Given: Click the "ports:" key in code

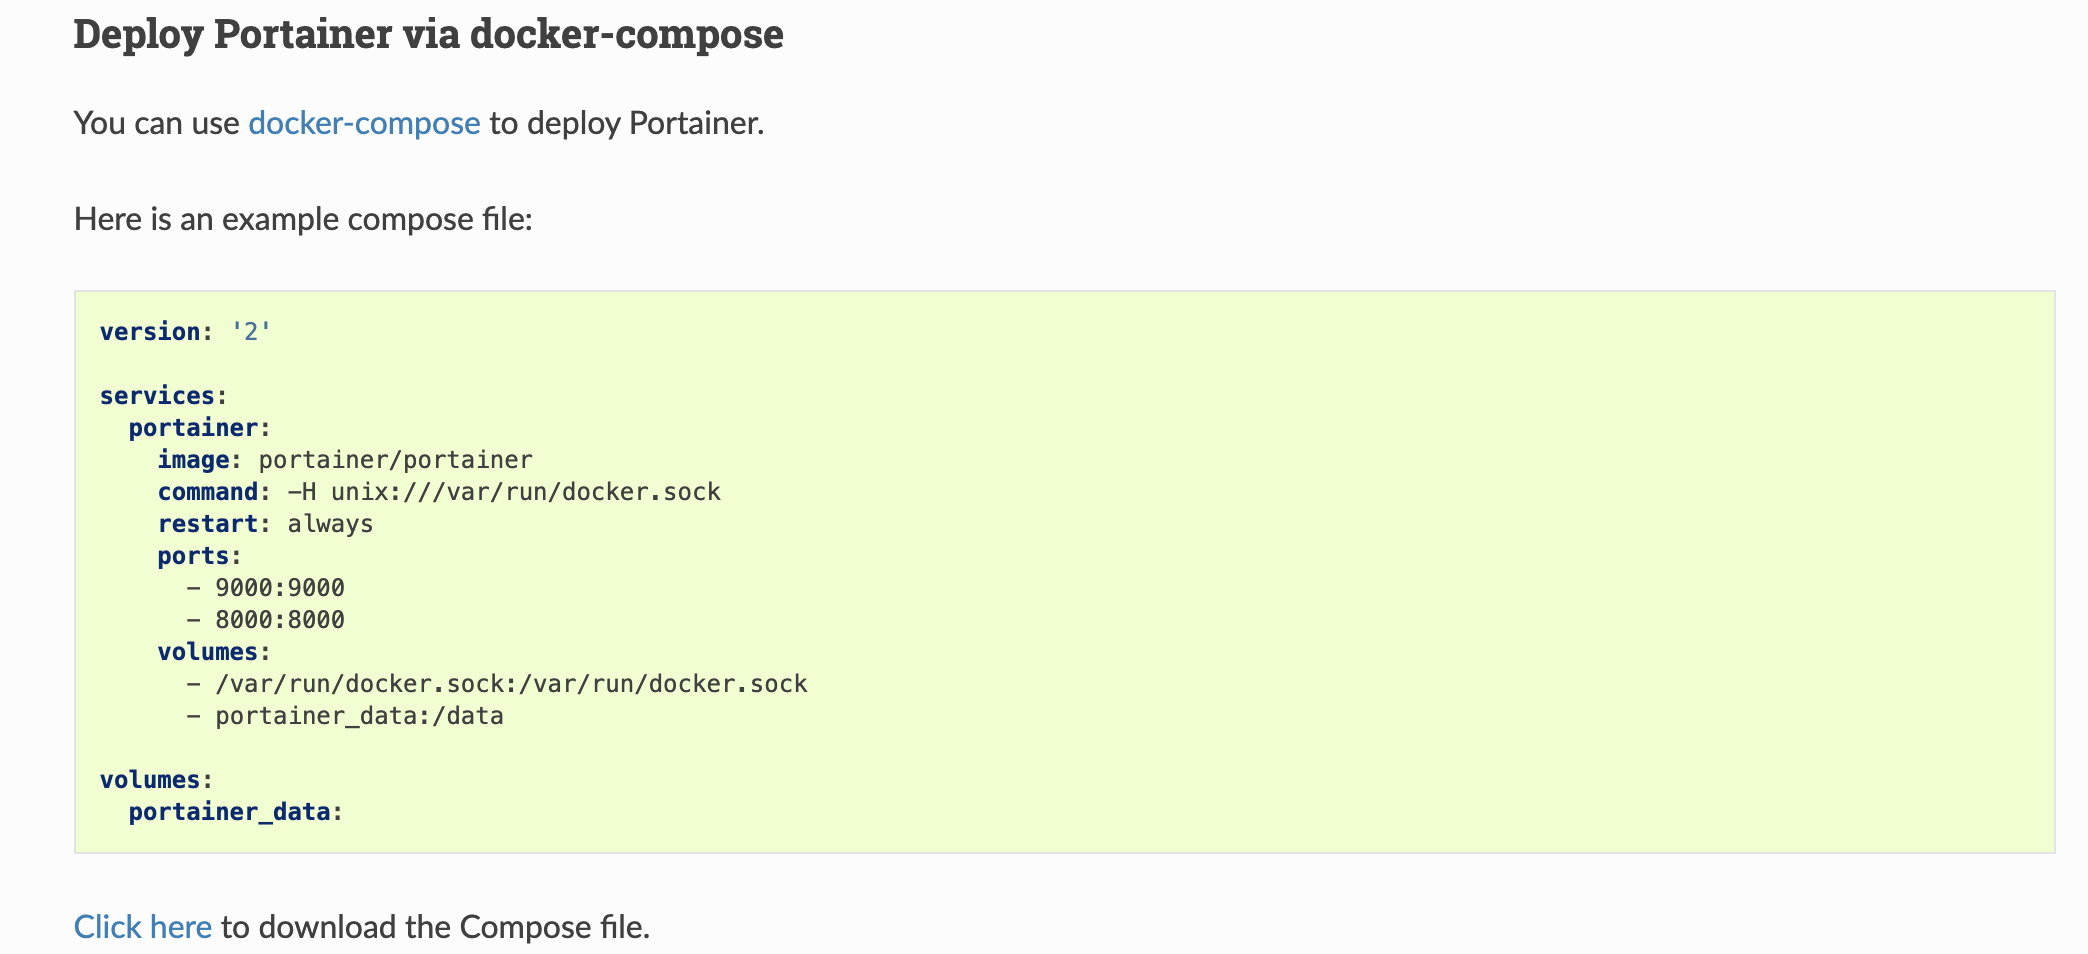Looking at the screenshot, I should click(200, 556).
